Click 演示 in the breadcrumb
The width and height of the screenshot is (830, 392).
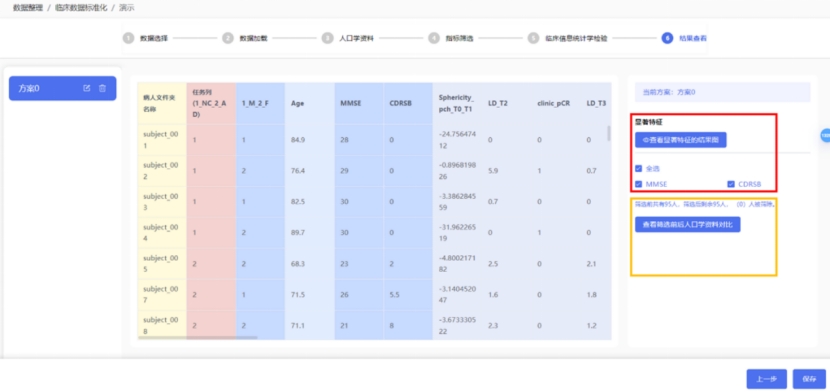click(x=127, y=8)
